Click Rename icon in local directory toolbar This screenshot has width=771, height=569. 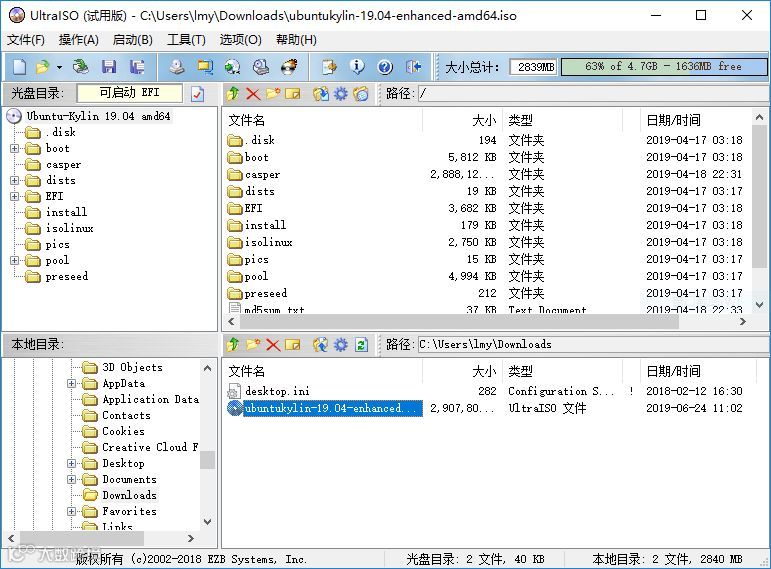coord(293,345)
